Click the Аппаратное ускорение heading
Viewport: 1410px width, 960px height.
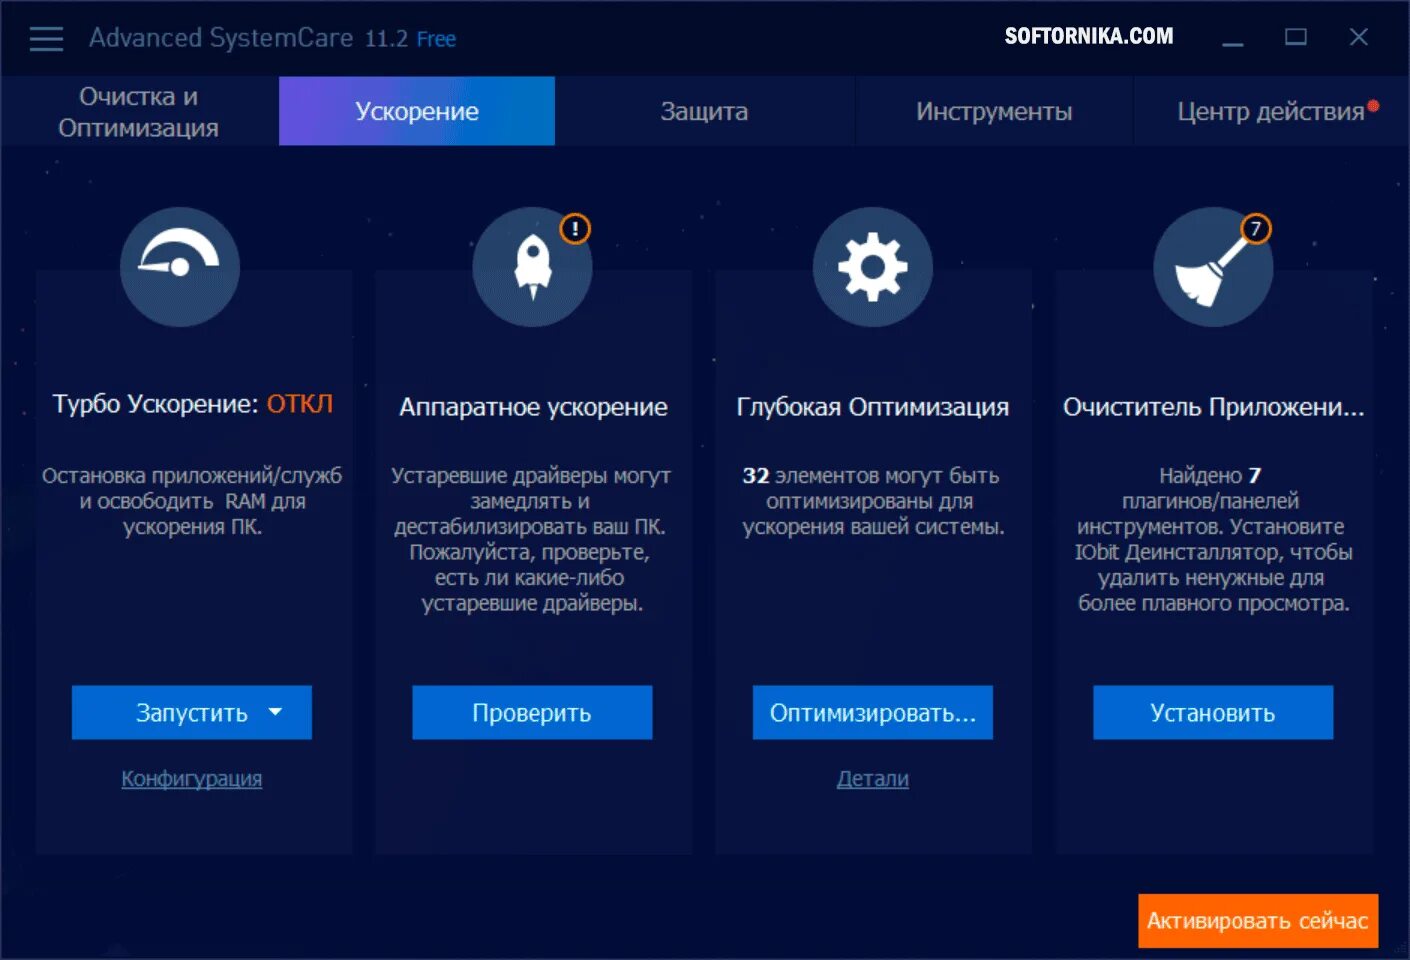[533, 407]
